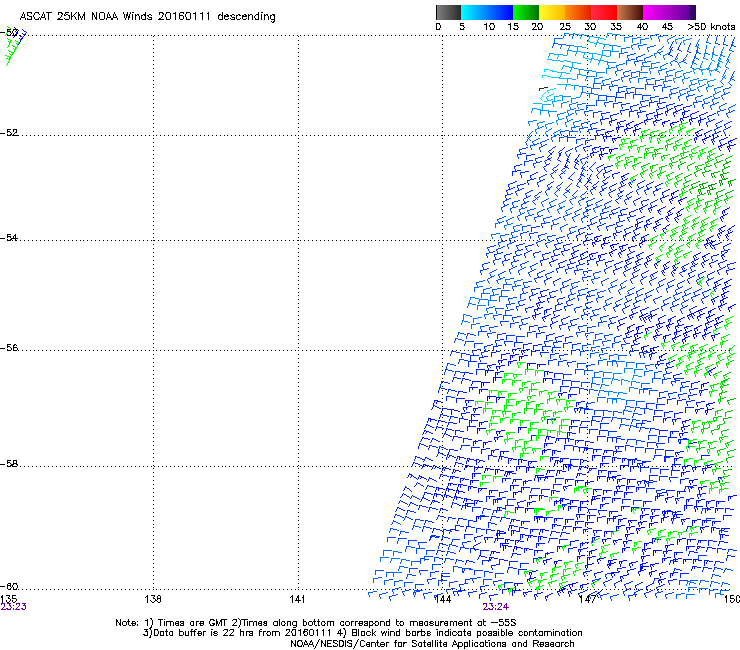The height and width of the screenshot is (650, 740).
Task: Click the title 'ASCAT 25KM NOAA Winds 20160111 descending'
Action: pos(147,17)
